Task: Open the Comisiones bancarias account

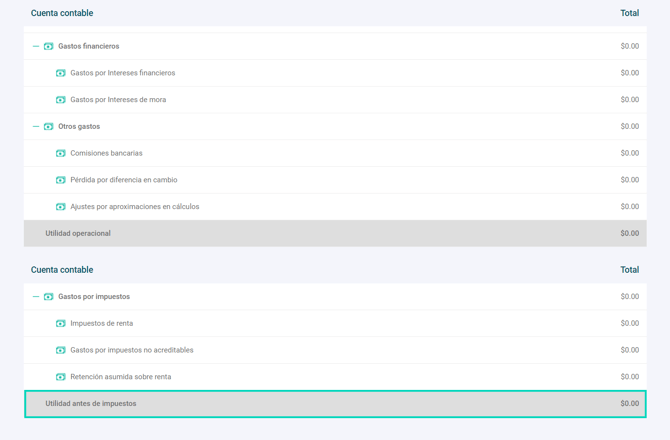Action: (106, 153)
